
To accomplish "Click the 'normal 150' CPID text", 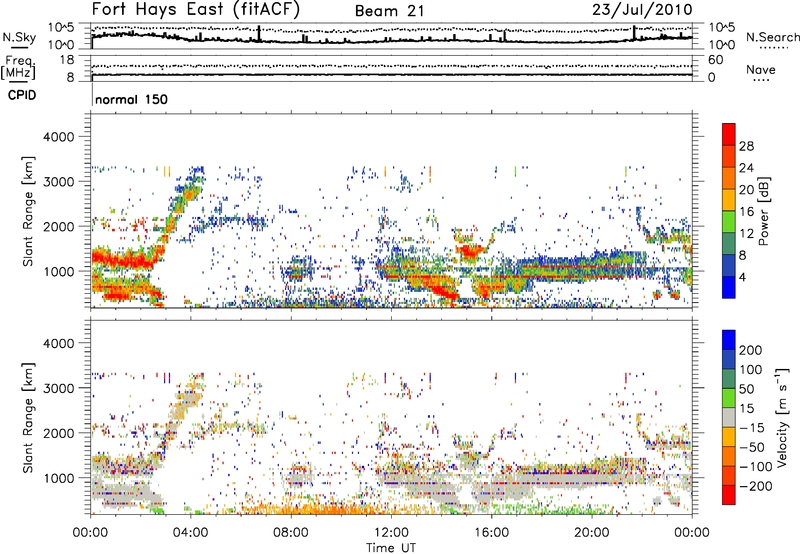I will pyautogui.click(x=131, y=99).
